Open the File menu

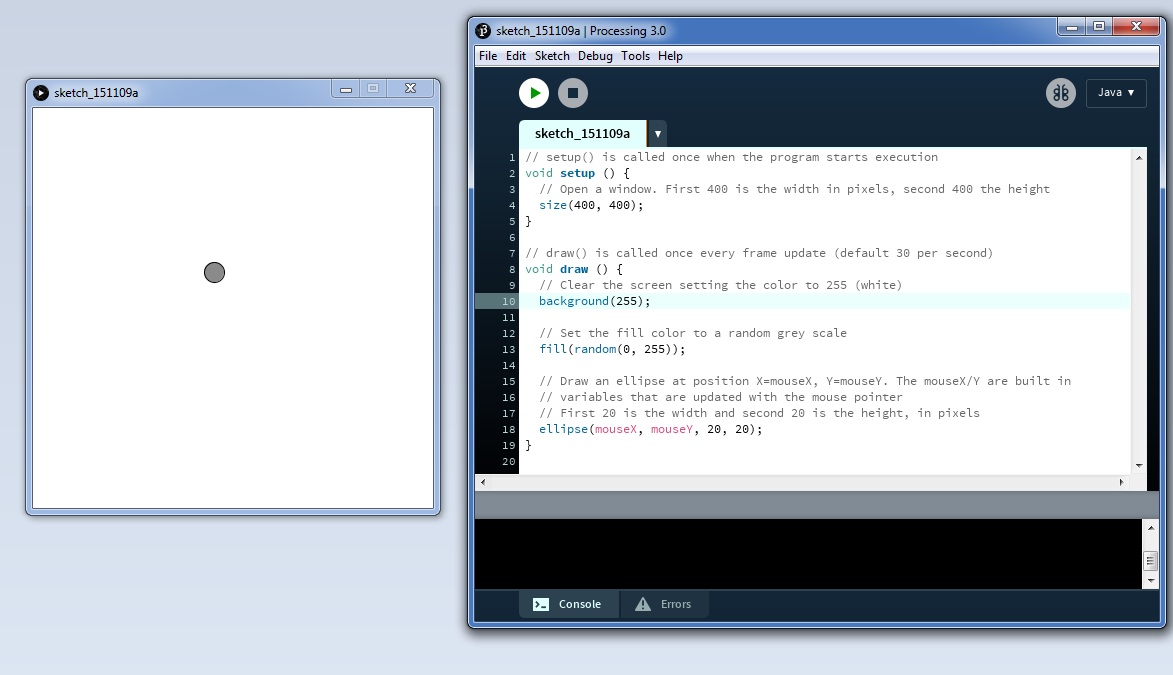click(x=488, y=56)
